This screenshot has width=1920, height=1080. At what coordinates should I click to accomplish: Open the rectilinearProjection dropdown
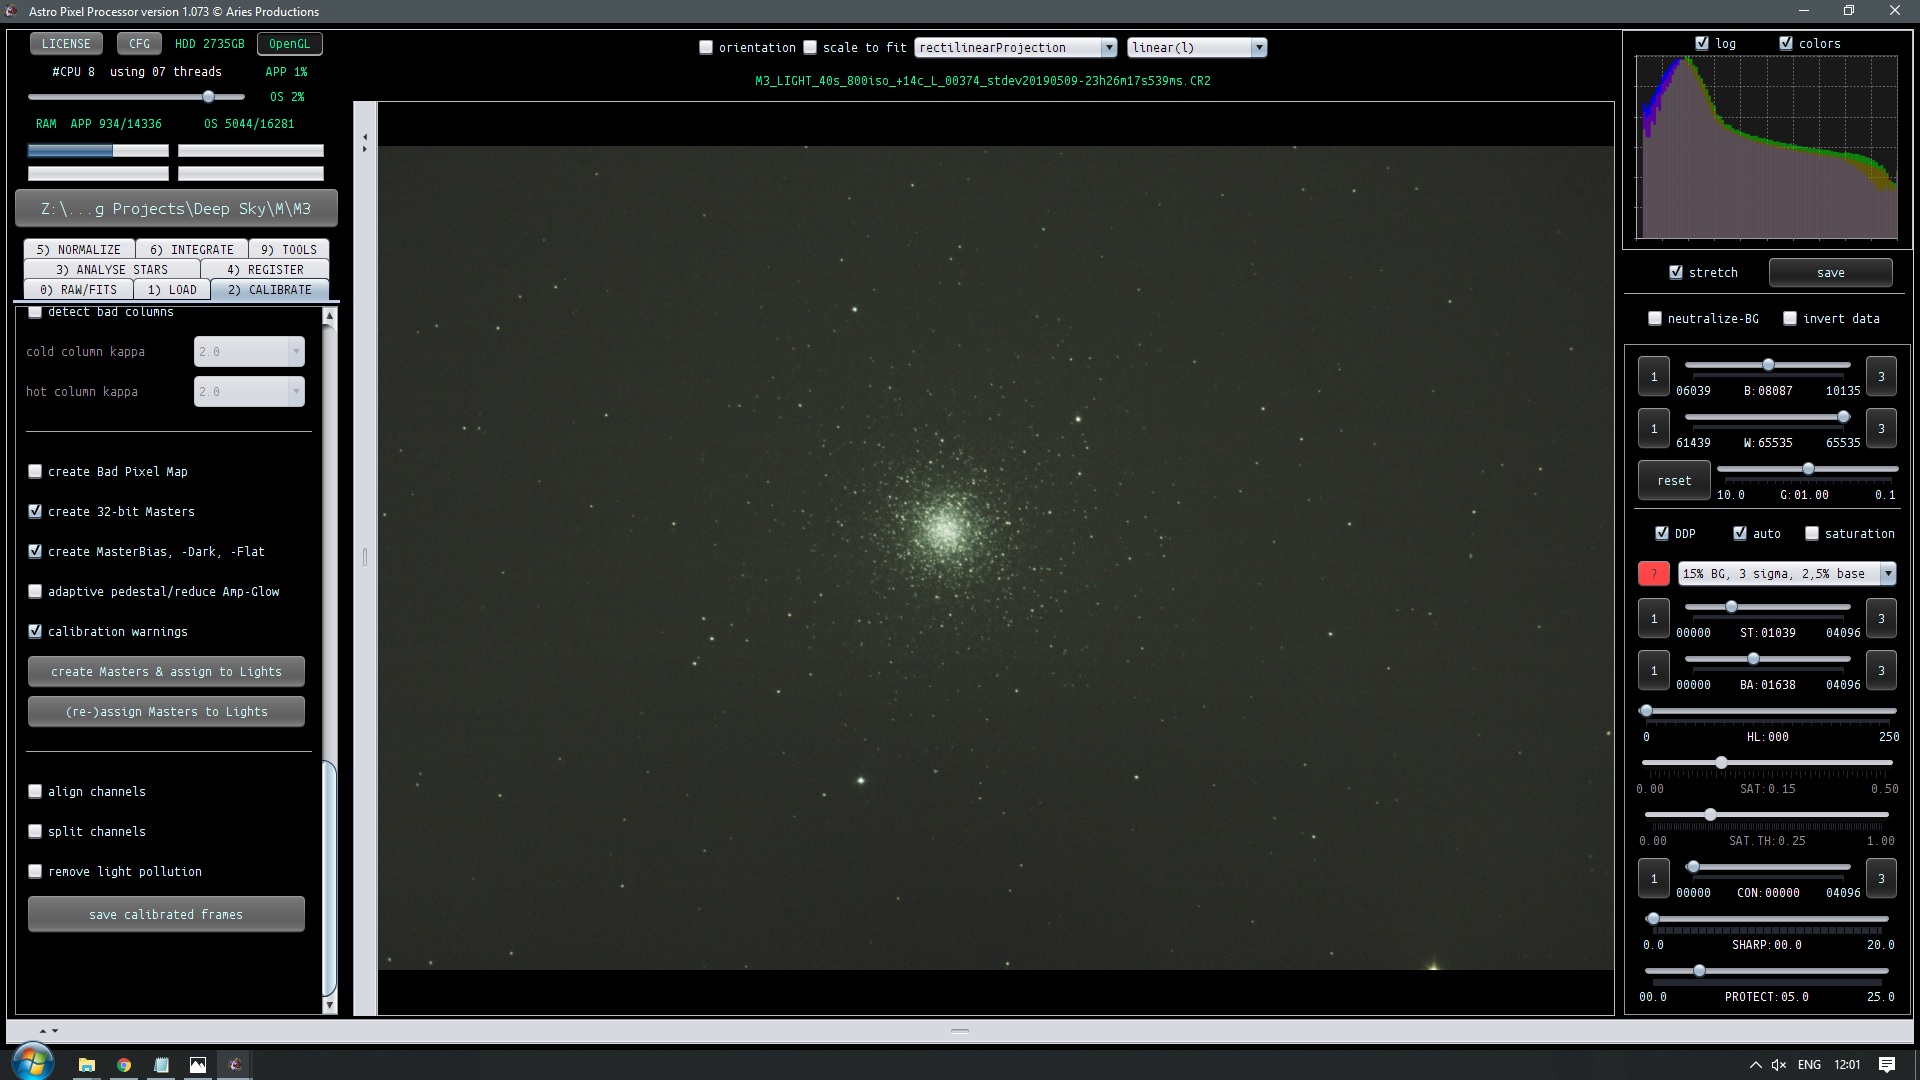1016,47
